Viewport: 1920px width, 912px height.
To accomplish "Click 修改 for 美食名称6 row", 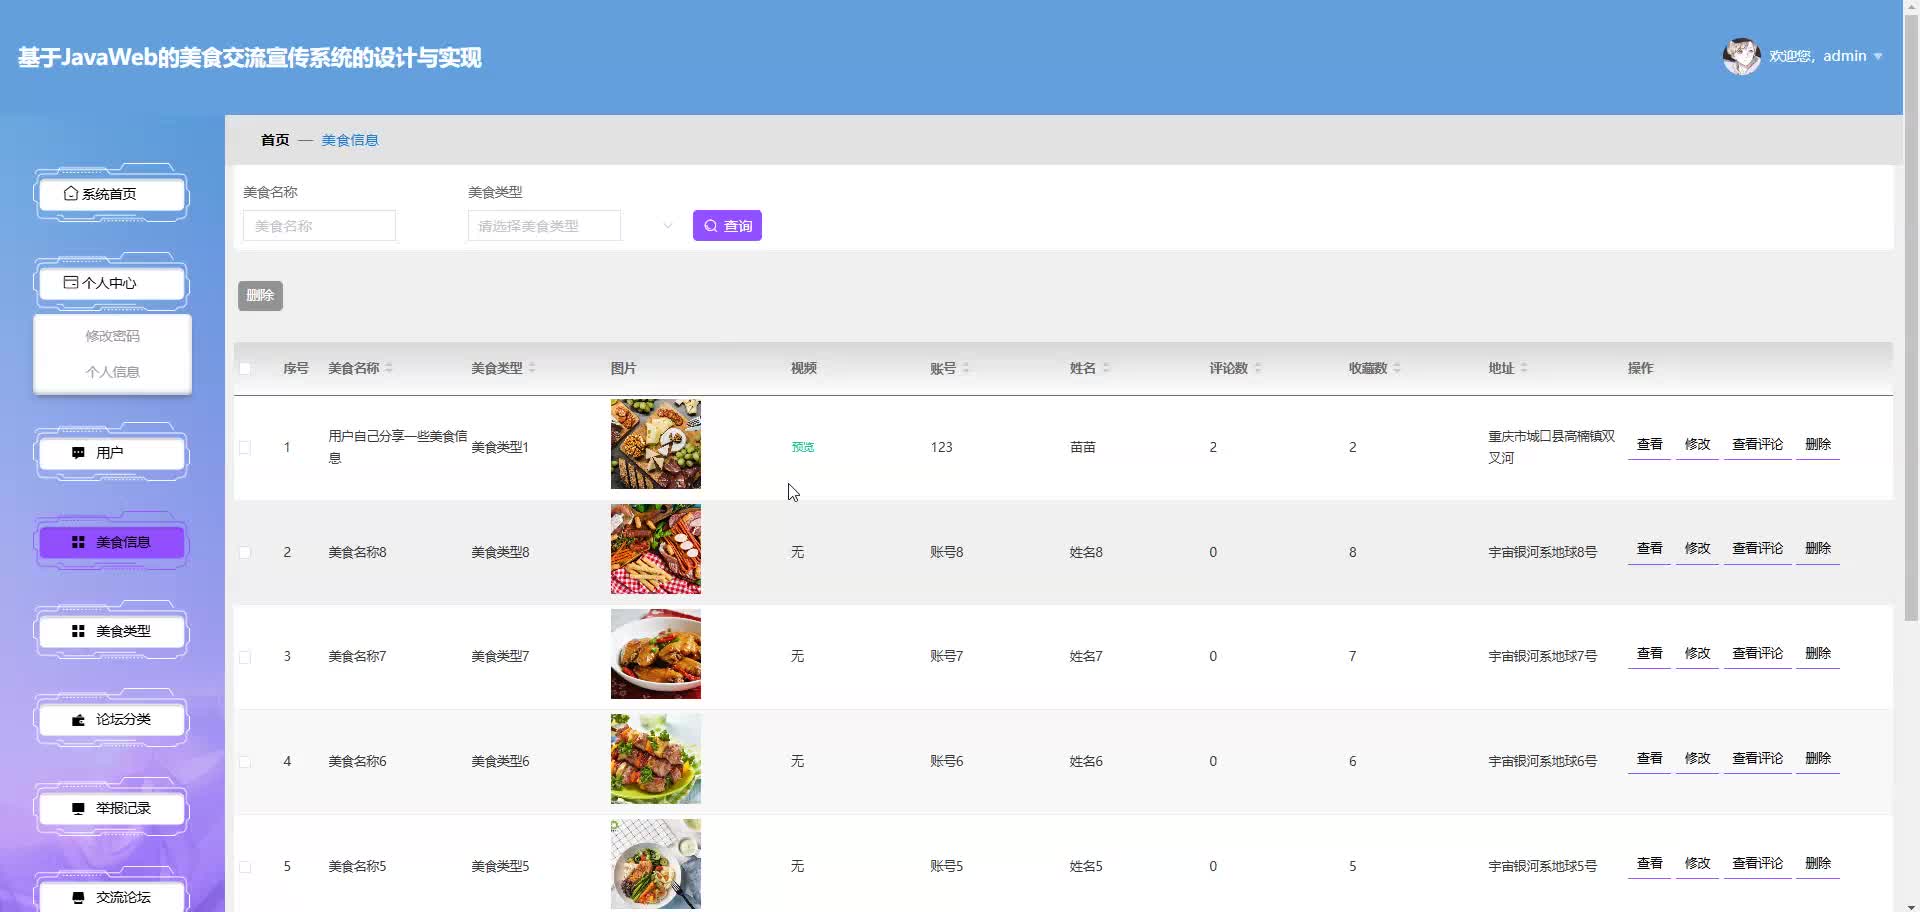I will (1697, 759).
